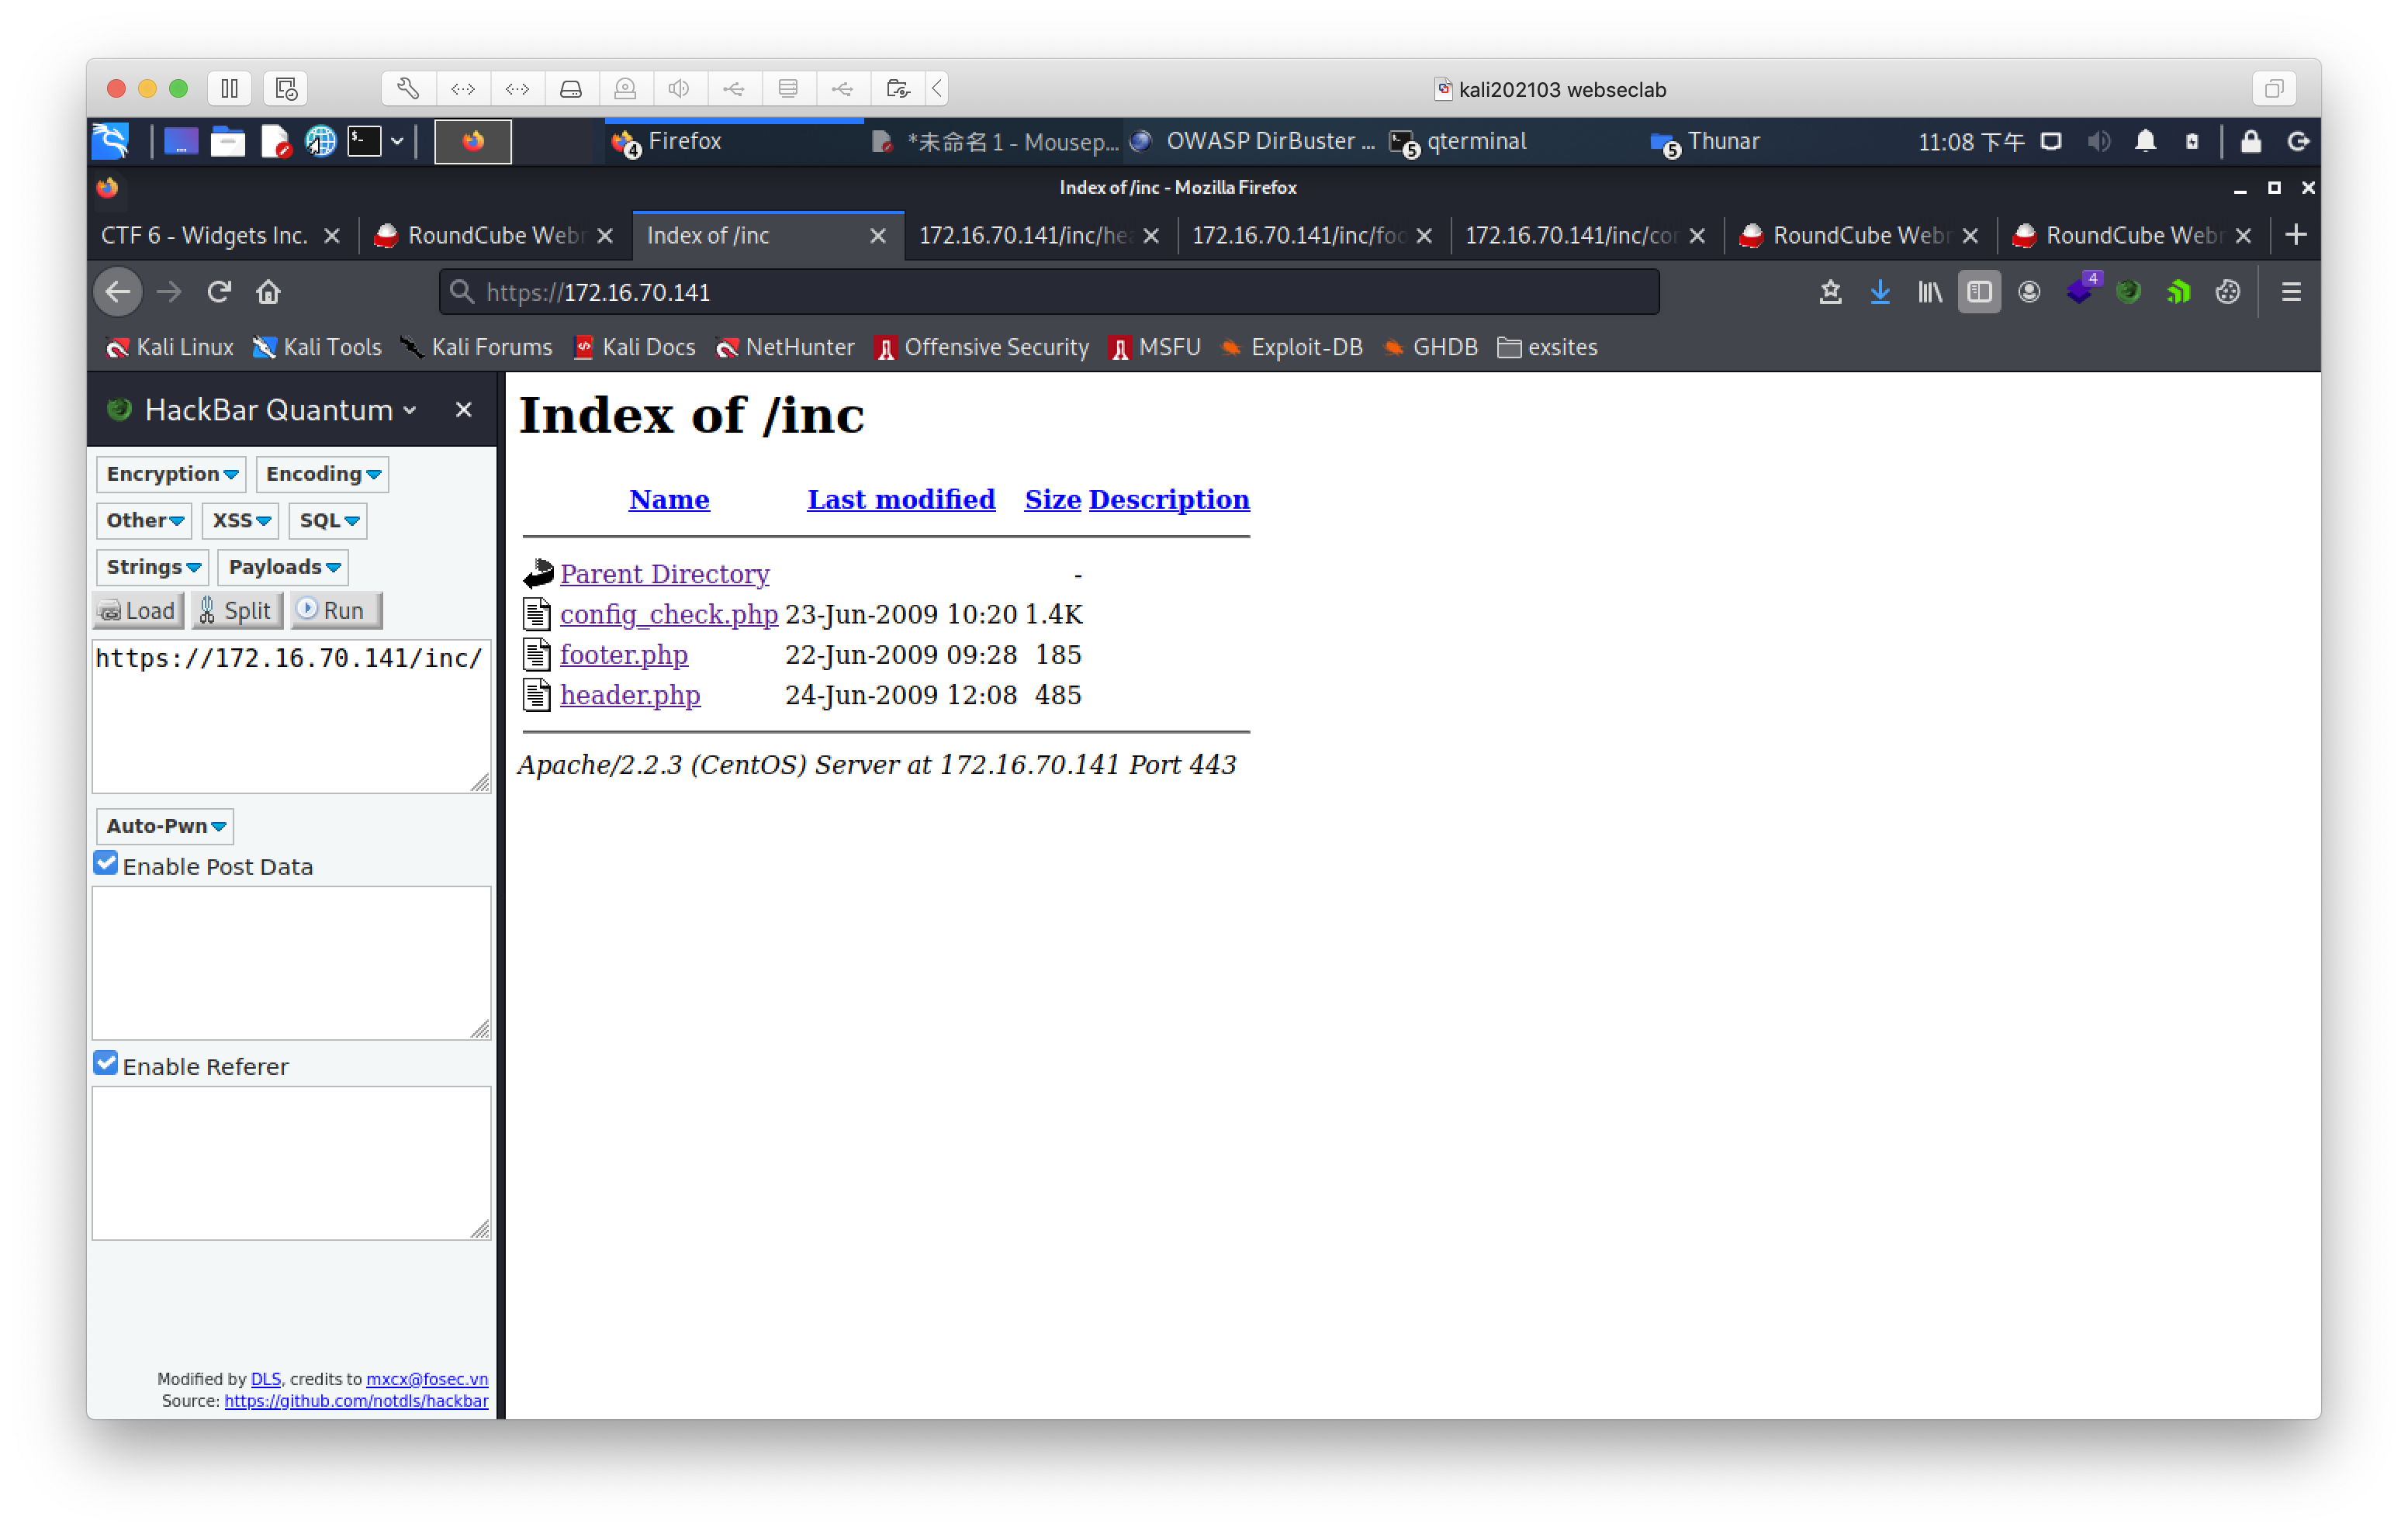Click the Encoding tool icon
Image resolution: width=2408 pixels, height=1534 pixels.
point(323,472)
